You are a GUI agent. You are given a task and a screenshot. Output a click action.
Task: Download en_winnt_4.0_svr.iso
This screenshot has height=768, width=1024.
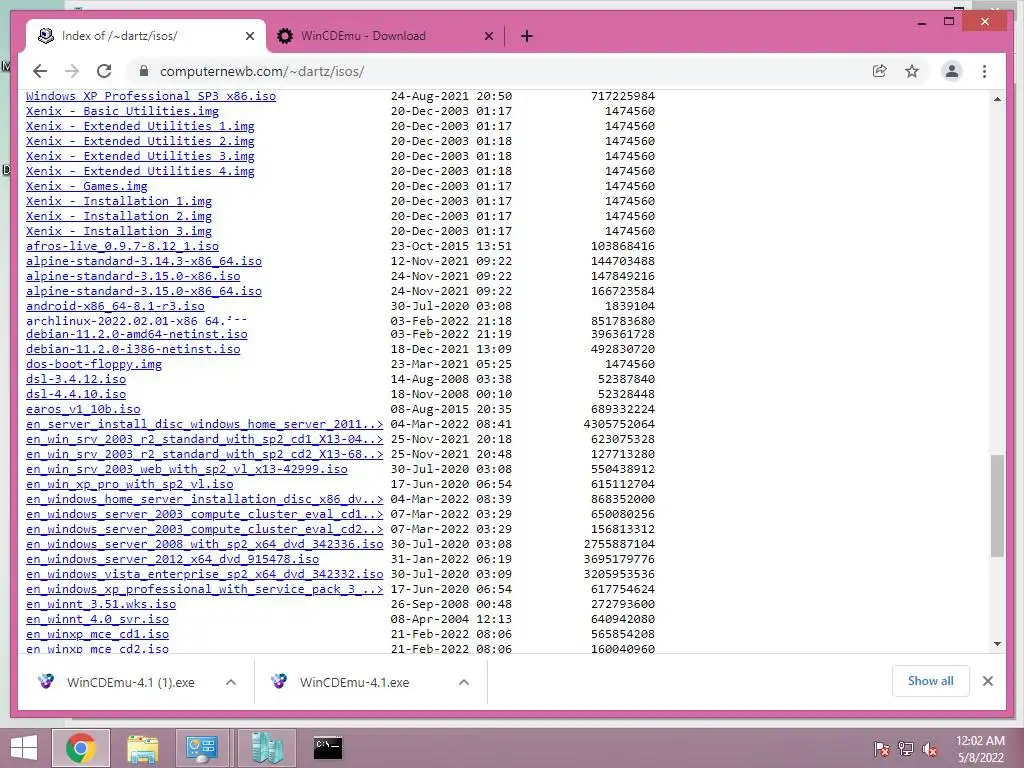[x=97, y=620]
